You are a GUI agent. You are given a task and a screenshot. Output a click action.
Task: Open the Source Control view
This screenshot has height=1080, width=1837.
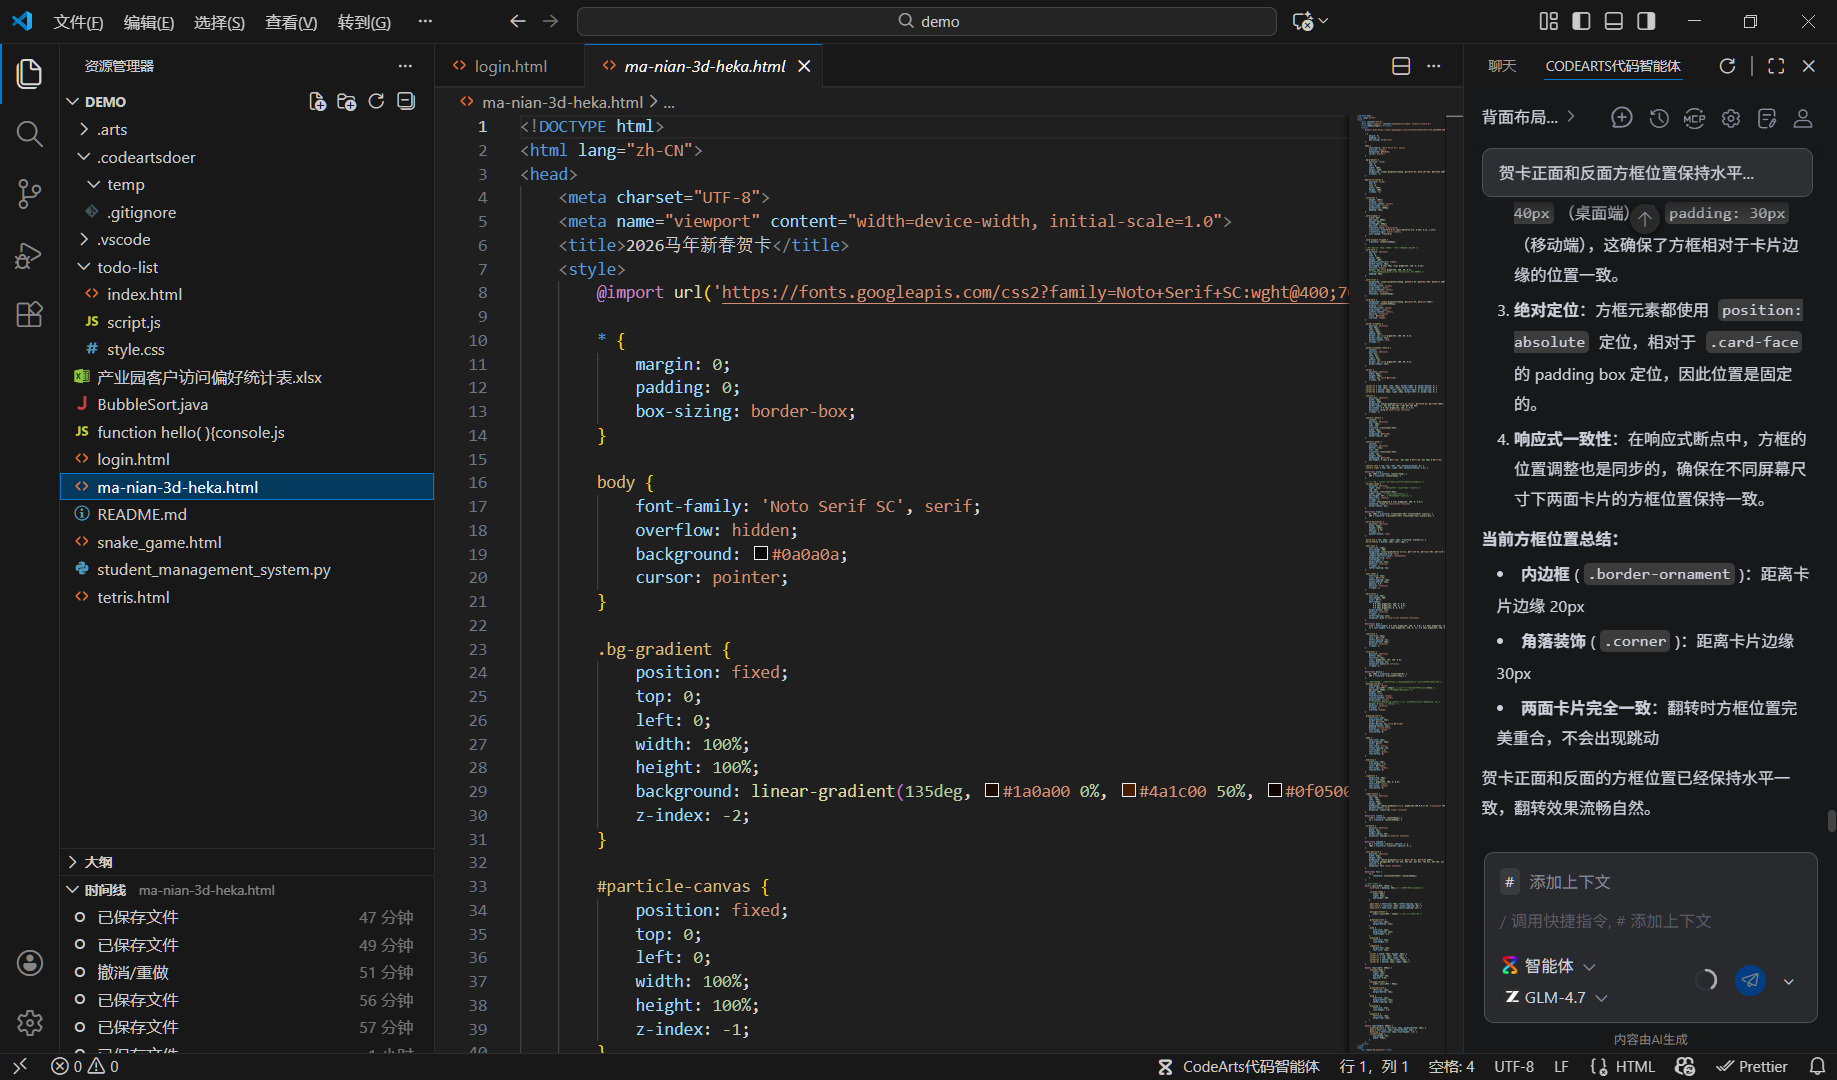29,194
